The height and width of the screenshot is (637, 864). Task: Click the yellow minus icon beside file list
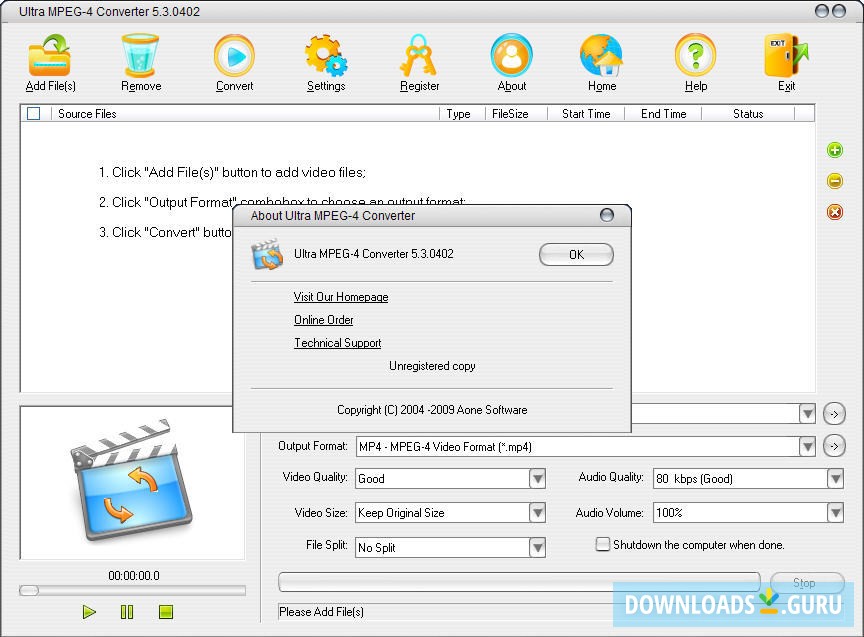coord(835,181)
